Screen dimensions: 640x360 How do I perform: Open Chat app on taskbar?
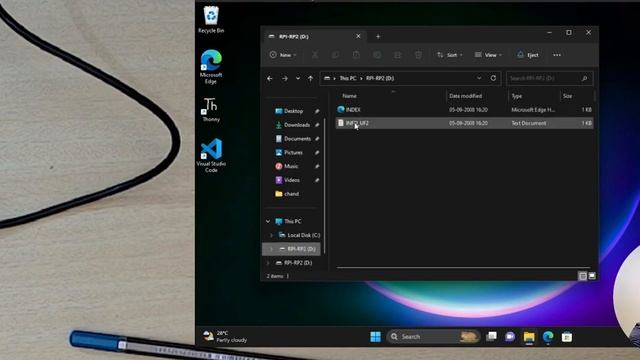pos(510,337)
